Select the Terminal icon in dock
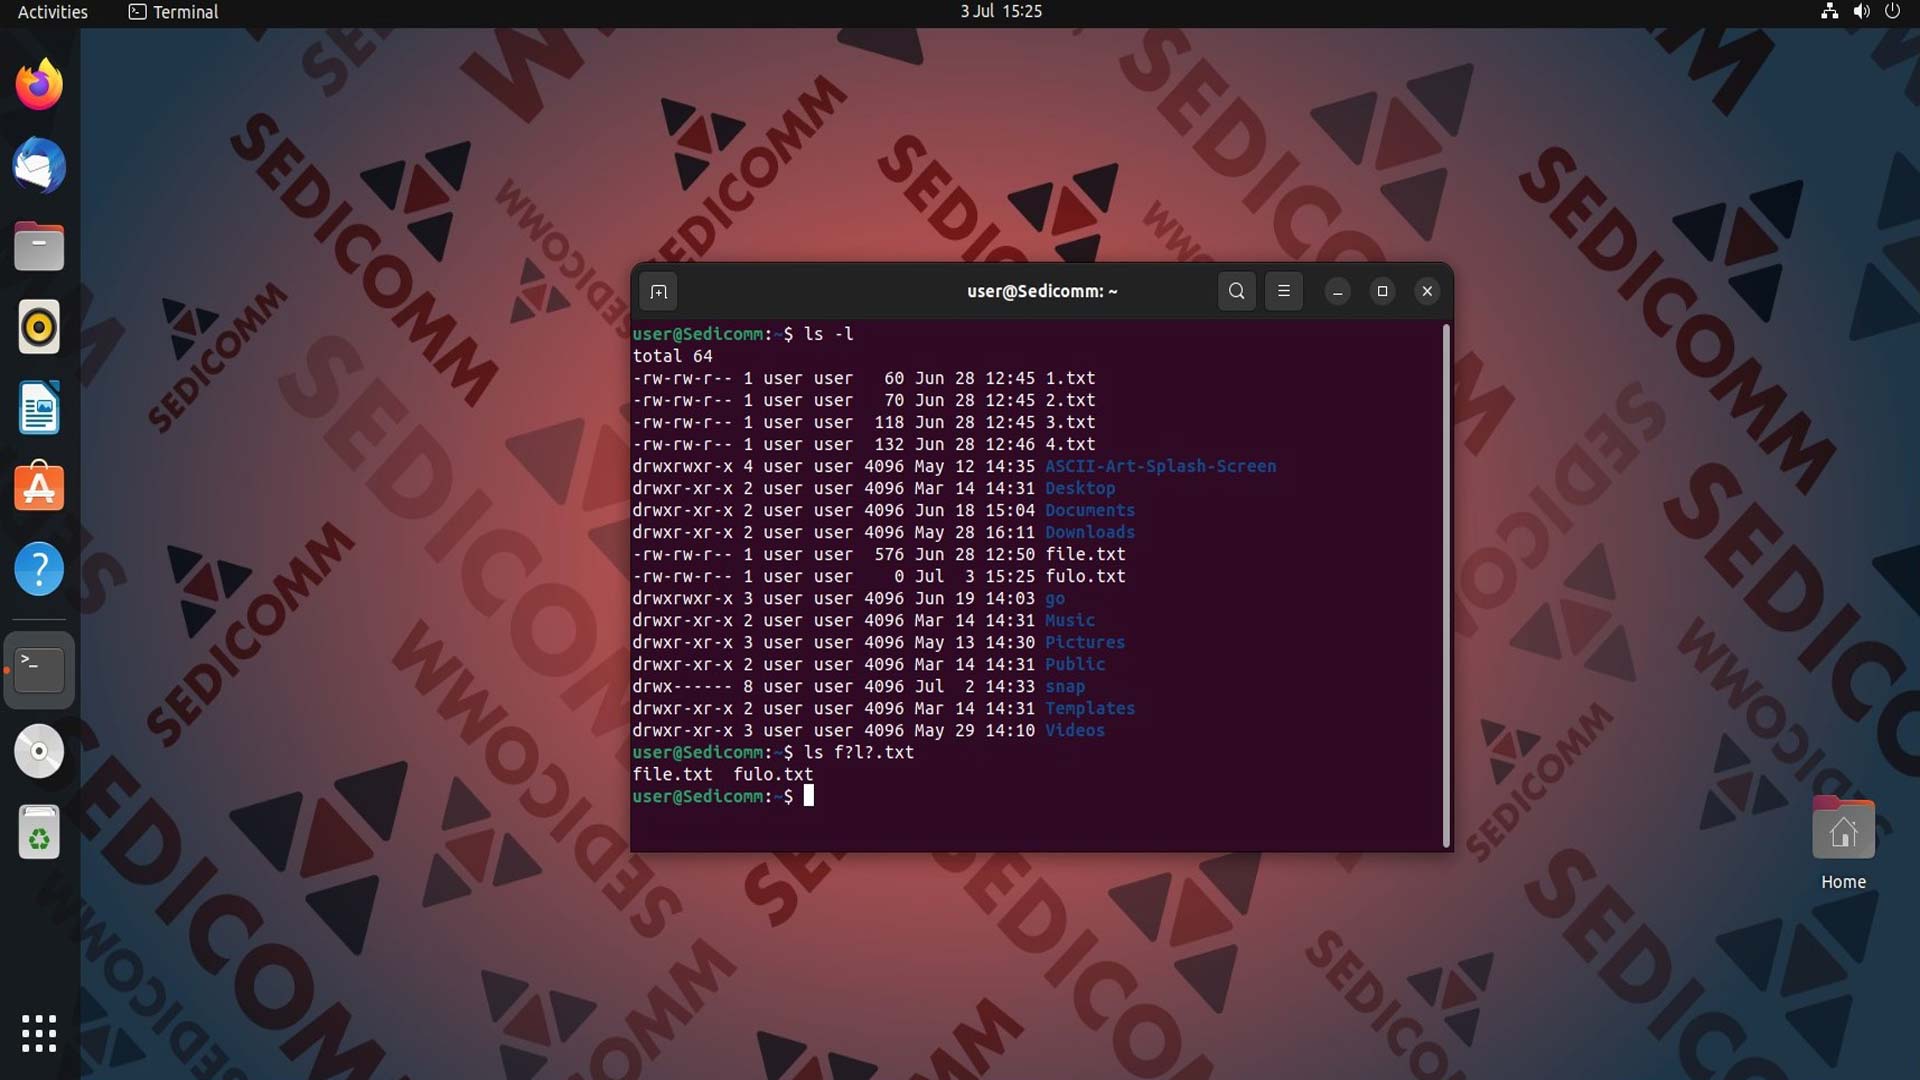The image size is (1920, 1080). coord(39,670)
